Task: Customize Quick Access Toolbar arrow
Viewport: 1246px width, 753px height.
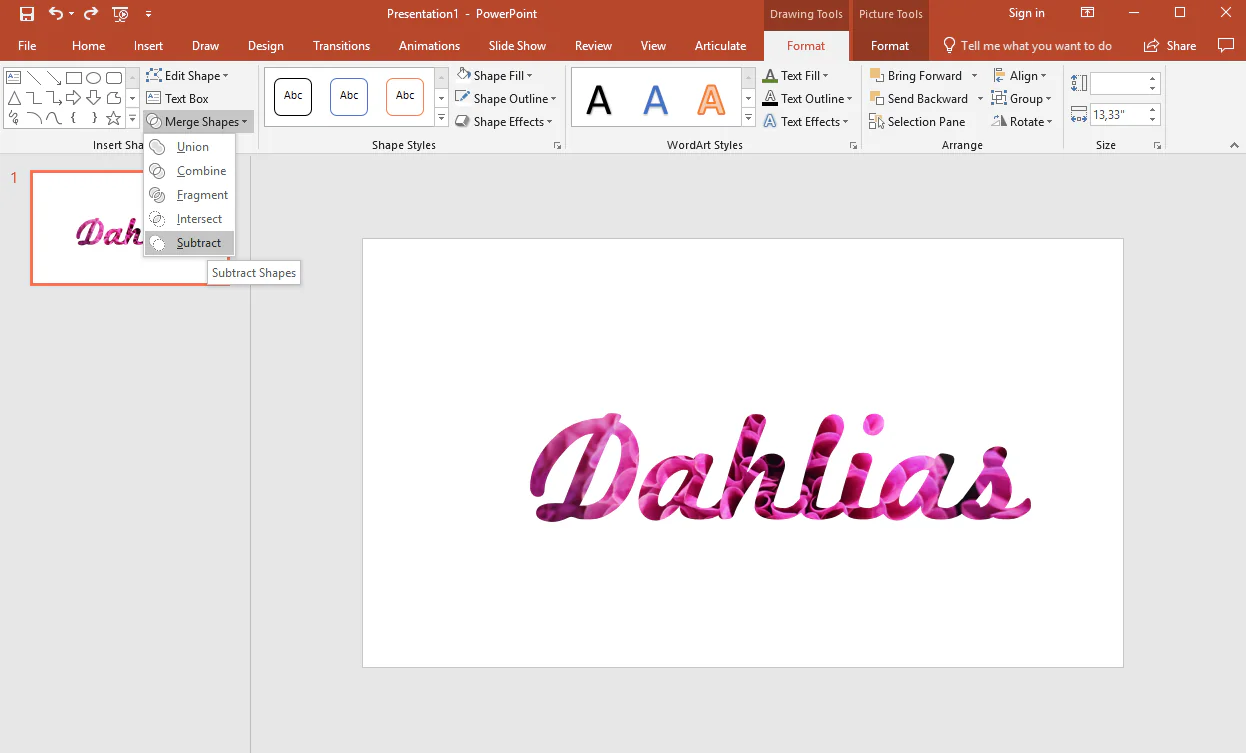Action: 149,14
